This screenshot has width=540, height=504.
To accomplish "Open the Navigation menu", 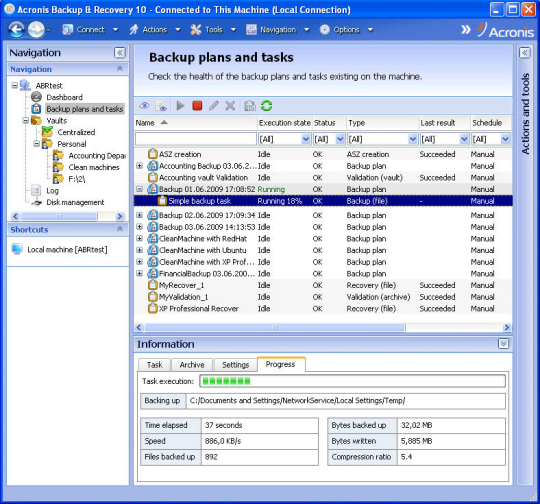I will 278,30.
